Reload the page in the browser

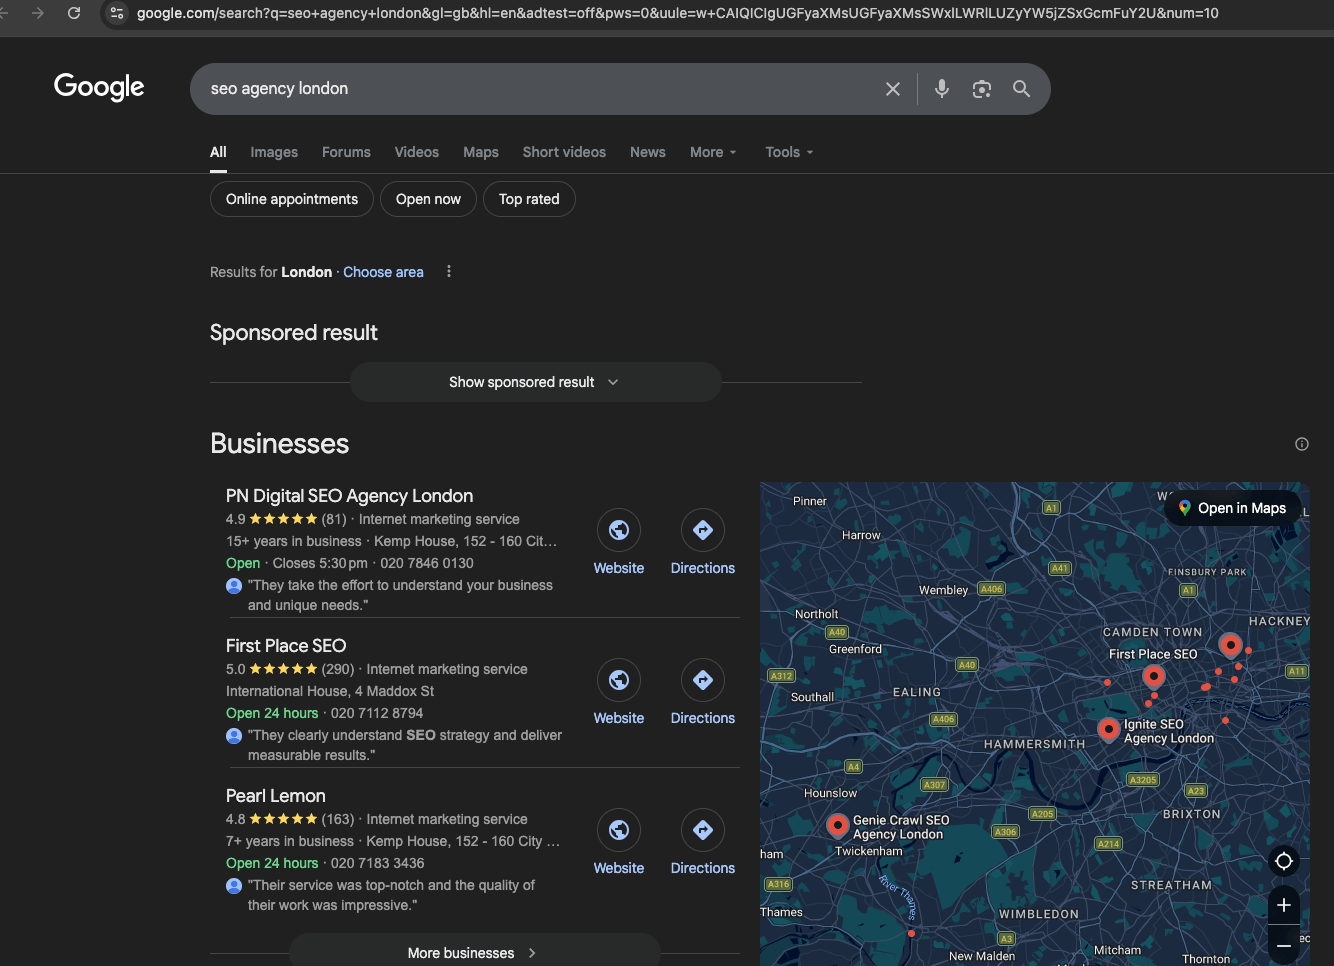74,13
